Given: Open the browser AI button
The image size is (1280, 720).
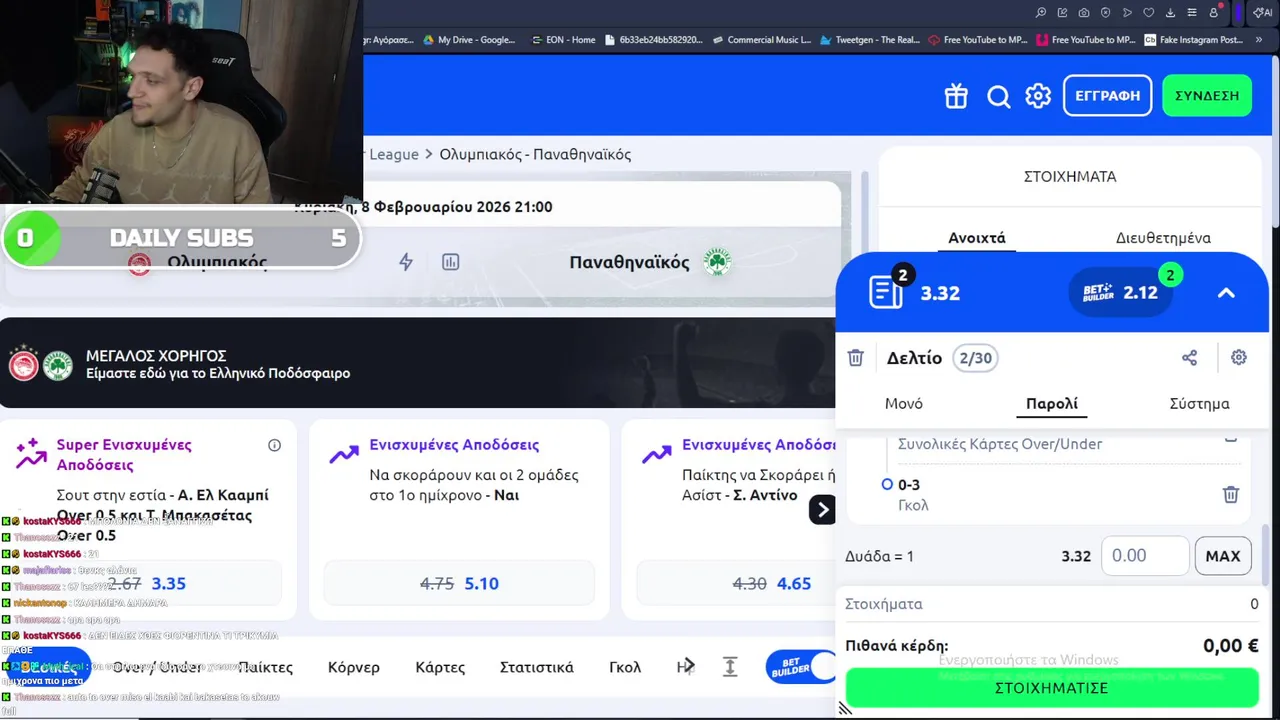Looking at the screenshot, I should tap(1262, 13).
